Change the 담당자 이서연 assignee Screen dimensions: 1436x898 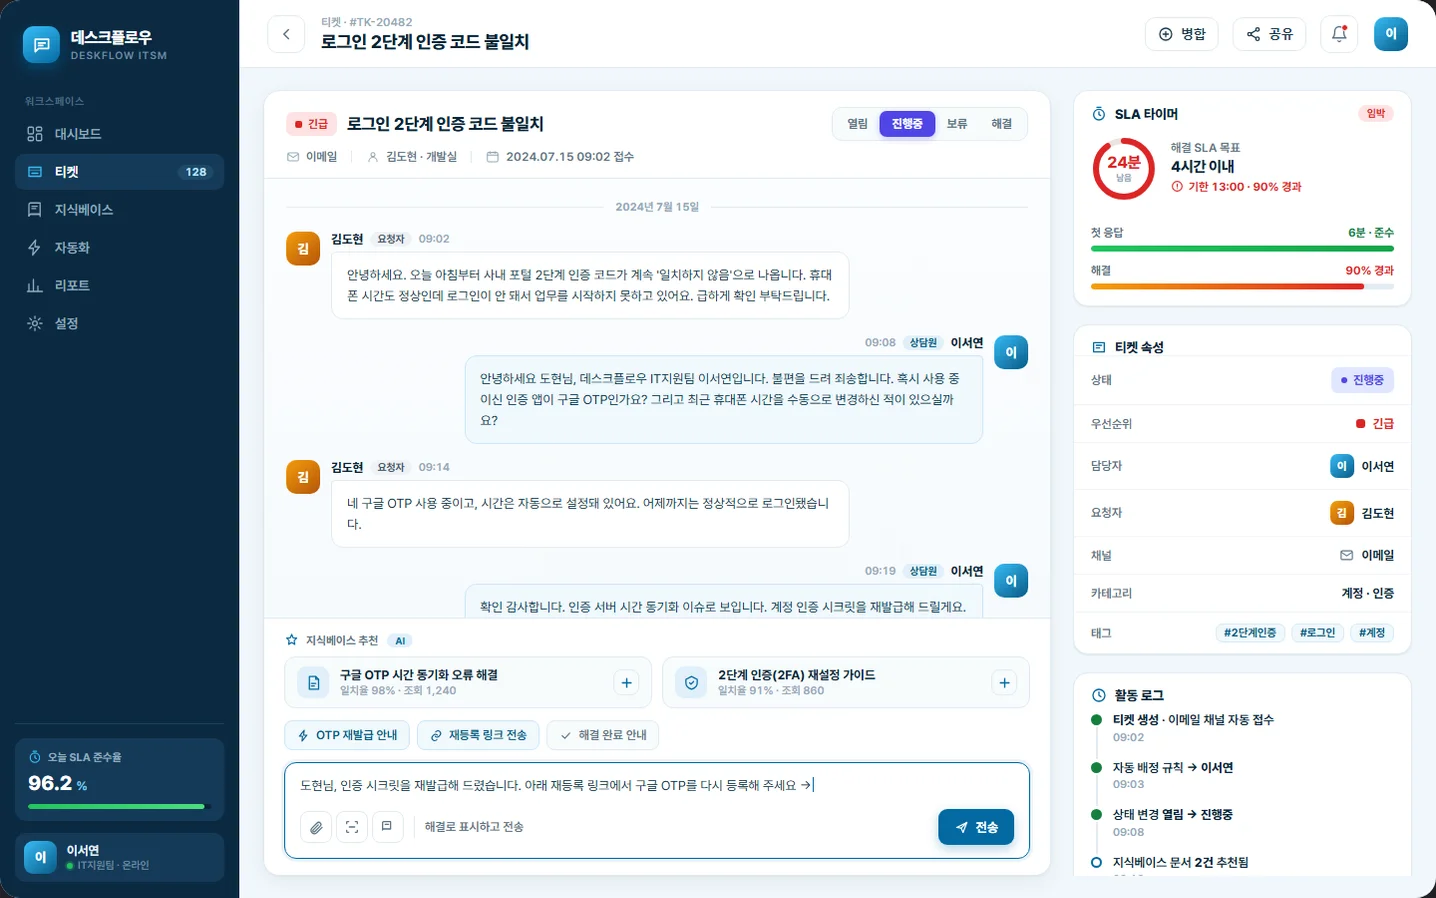[x=1361, y=466]
